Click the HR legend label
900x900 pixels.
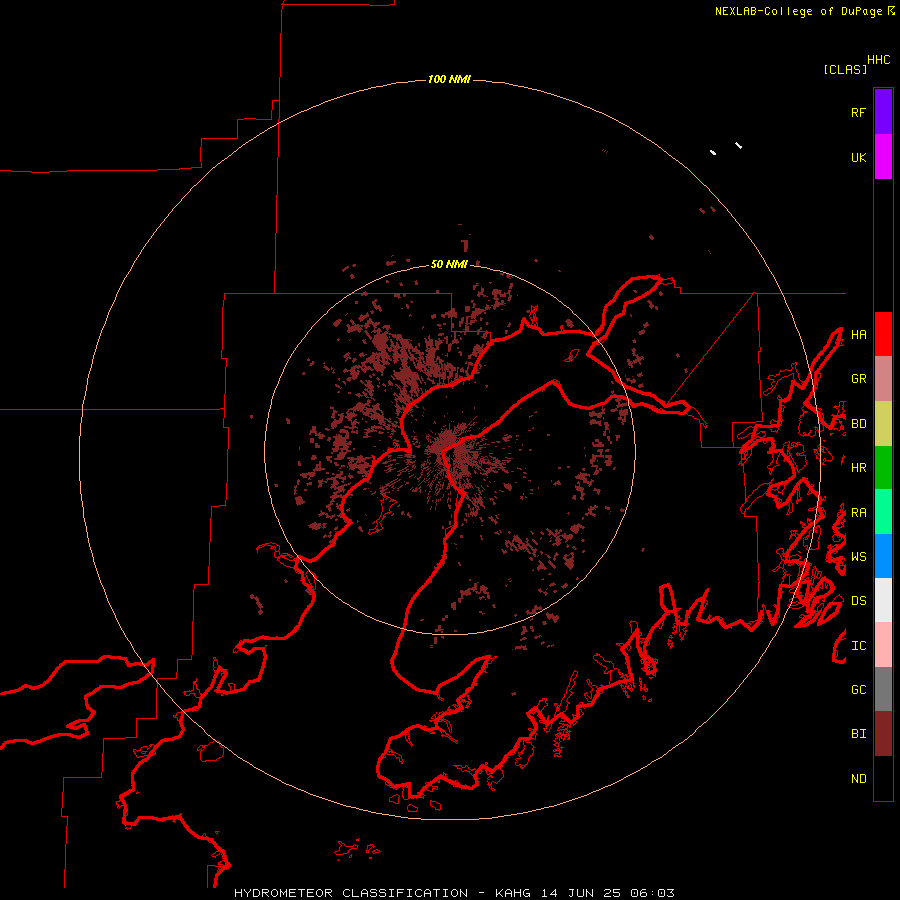click(858, 468)
